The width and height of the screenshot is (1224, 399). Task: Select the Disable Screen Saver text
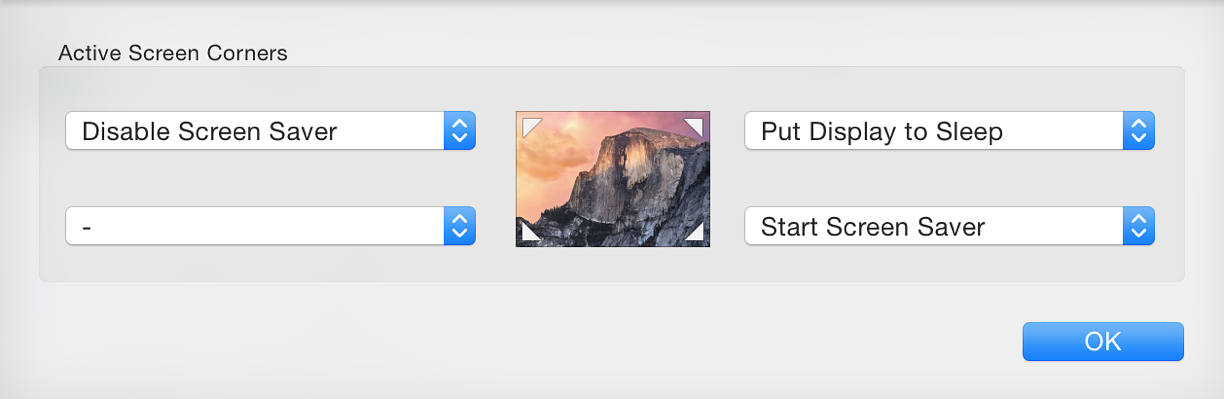(x=210, y=131)
